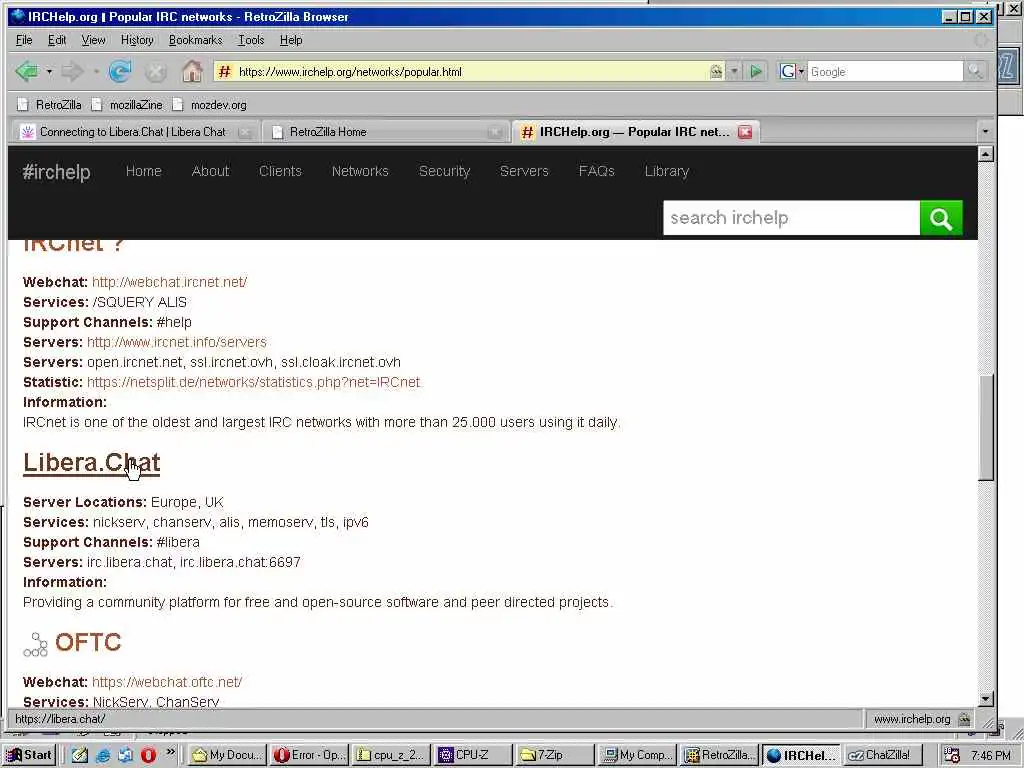
Task: Open Servers in site navigation
Action: point(524,171)
